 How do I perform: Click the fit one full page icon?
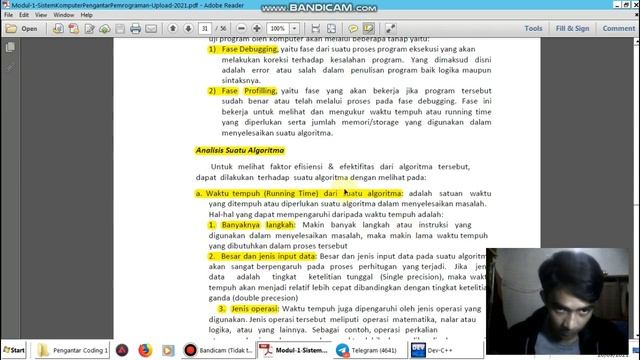331,29
